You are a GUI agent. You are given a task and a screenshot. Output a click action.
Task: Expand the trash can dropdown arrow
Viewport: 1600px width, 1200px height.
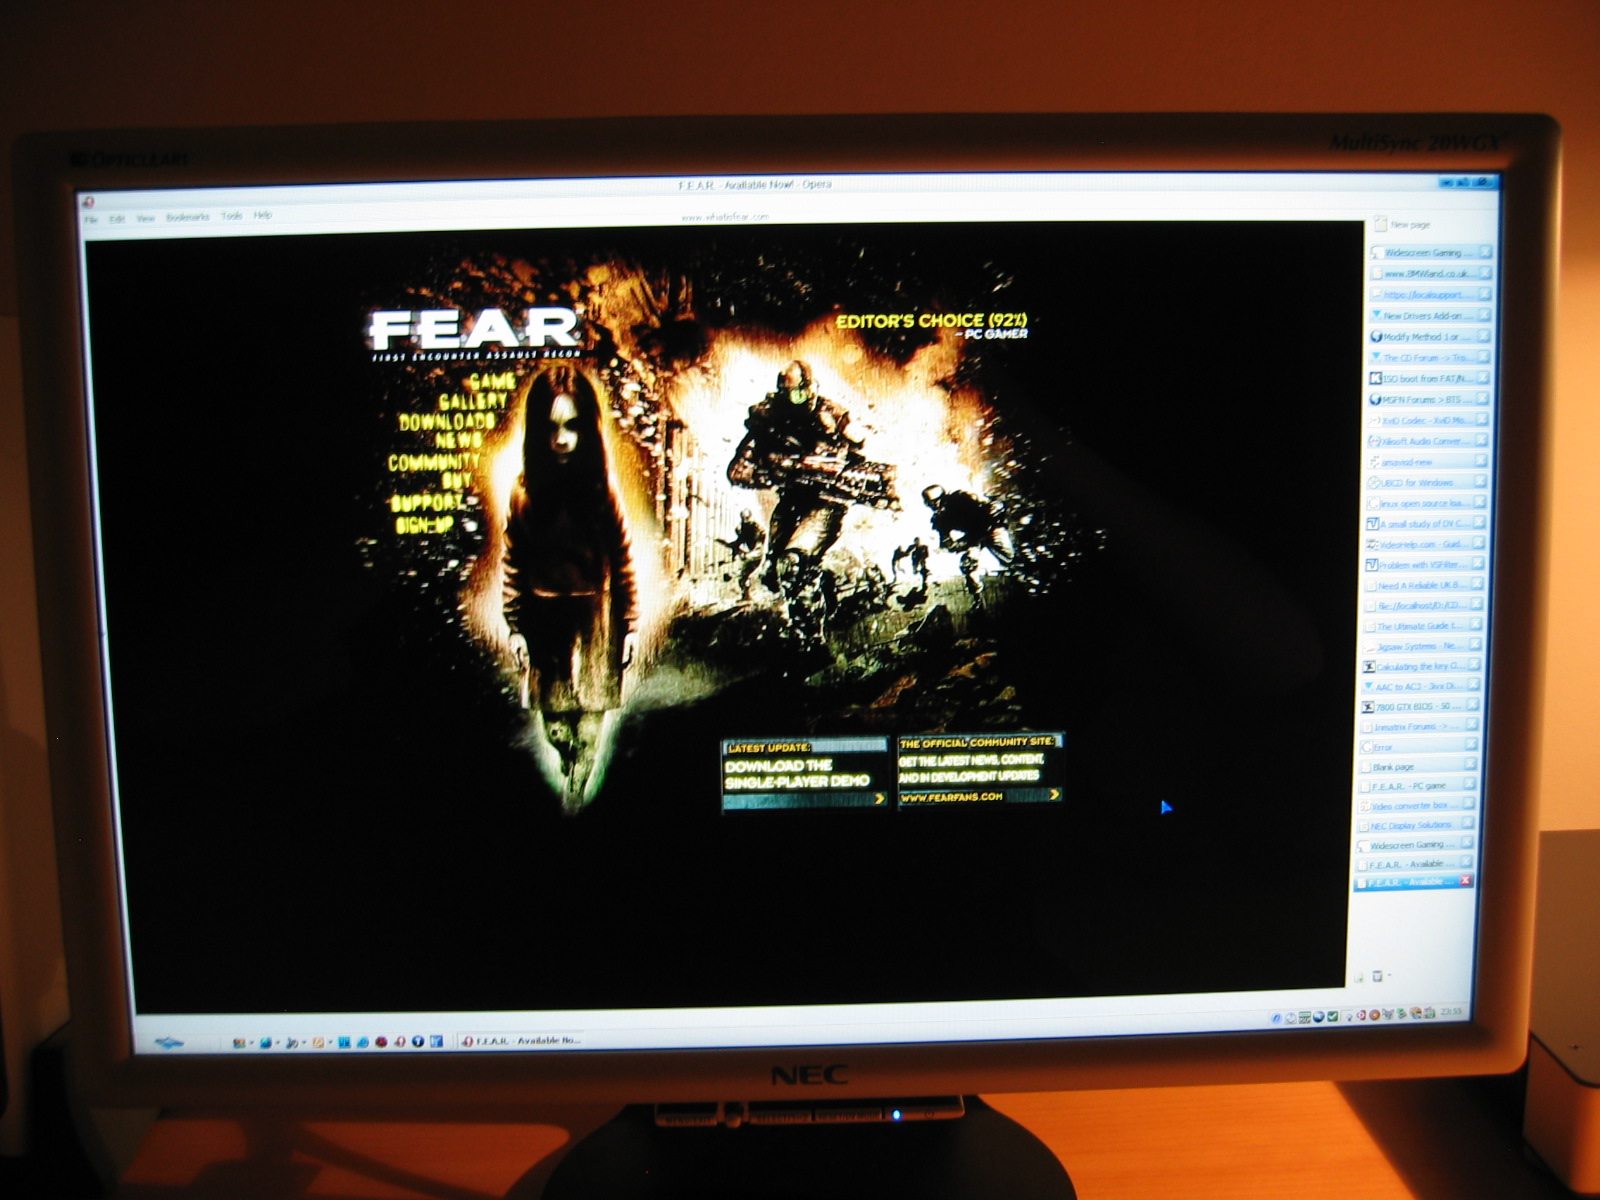point(1389,976)
